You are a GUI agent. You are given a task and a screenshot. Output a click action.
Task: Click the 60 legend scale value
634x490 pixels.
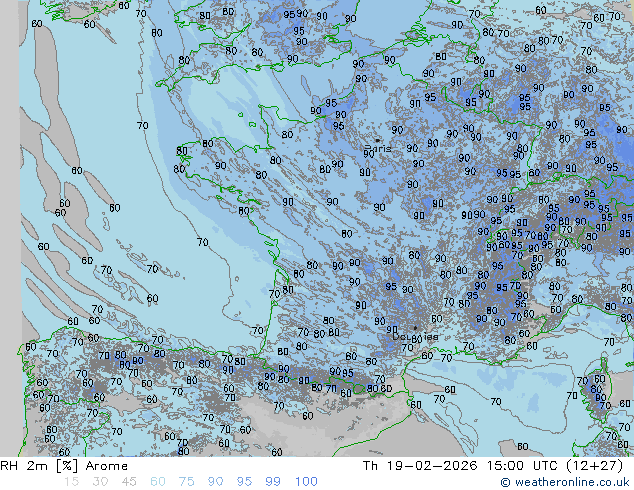point(157,482)
